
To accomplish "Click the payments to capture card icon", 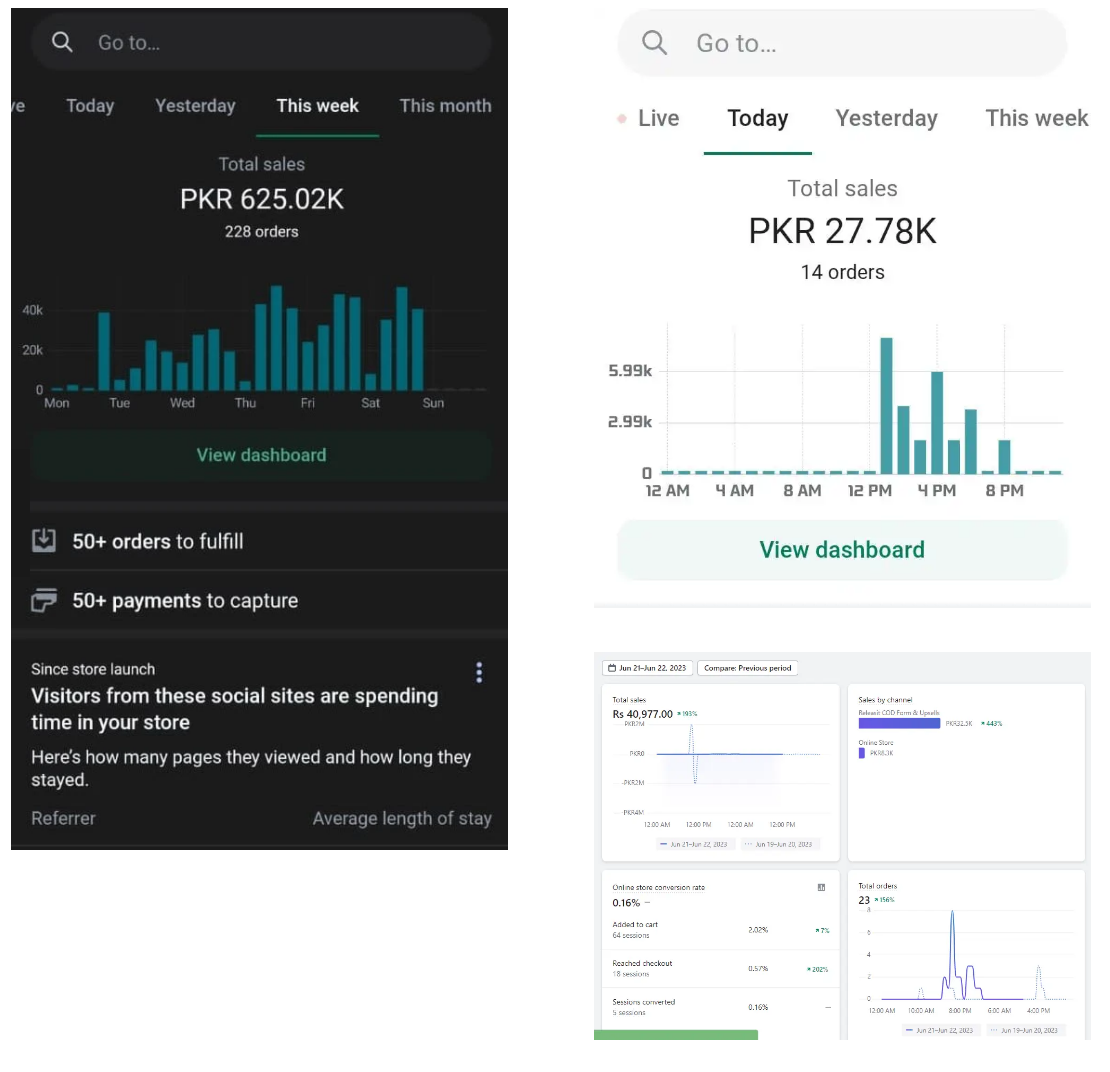I will (x=44, y=600).
